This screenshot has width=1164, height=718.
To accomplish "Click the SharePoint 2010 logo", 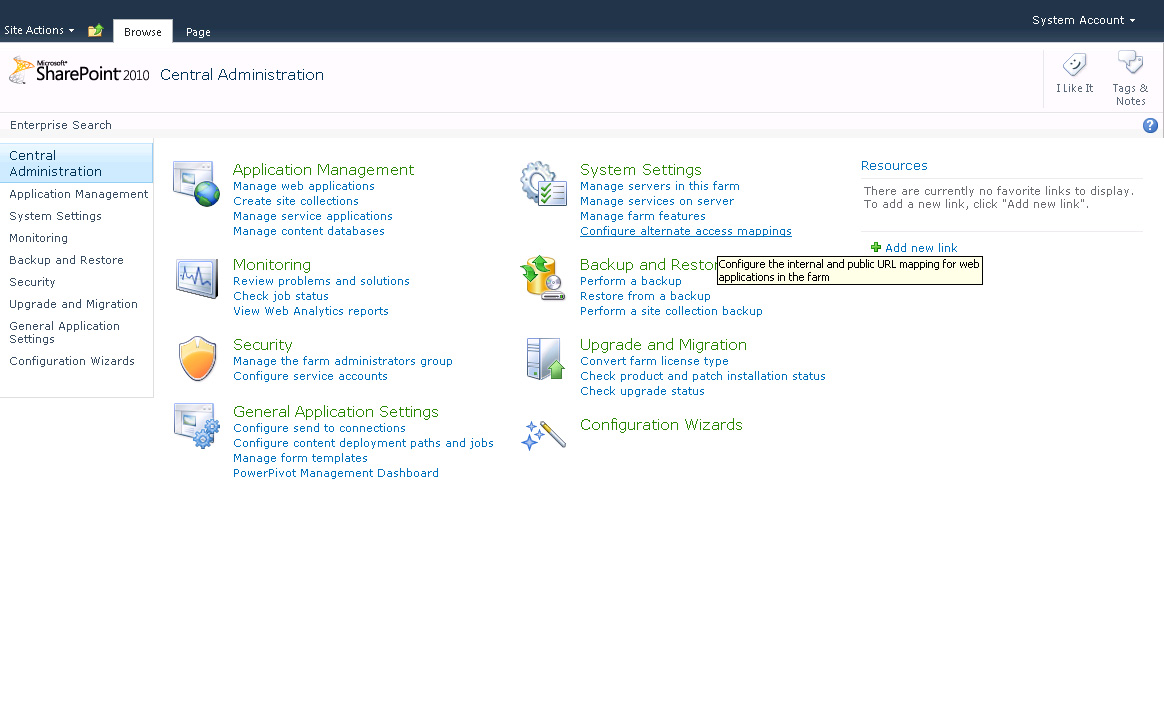I will point(79,71).
